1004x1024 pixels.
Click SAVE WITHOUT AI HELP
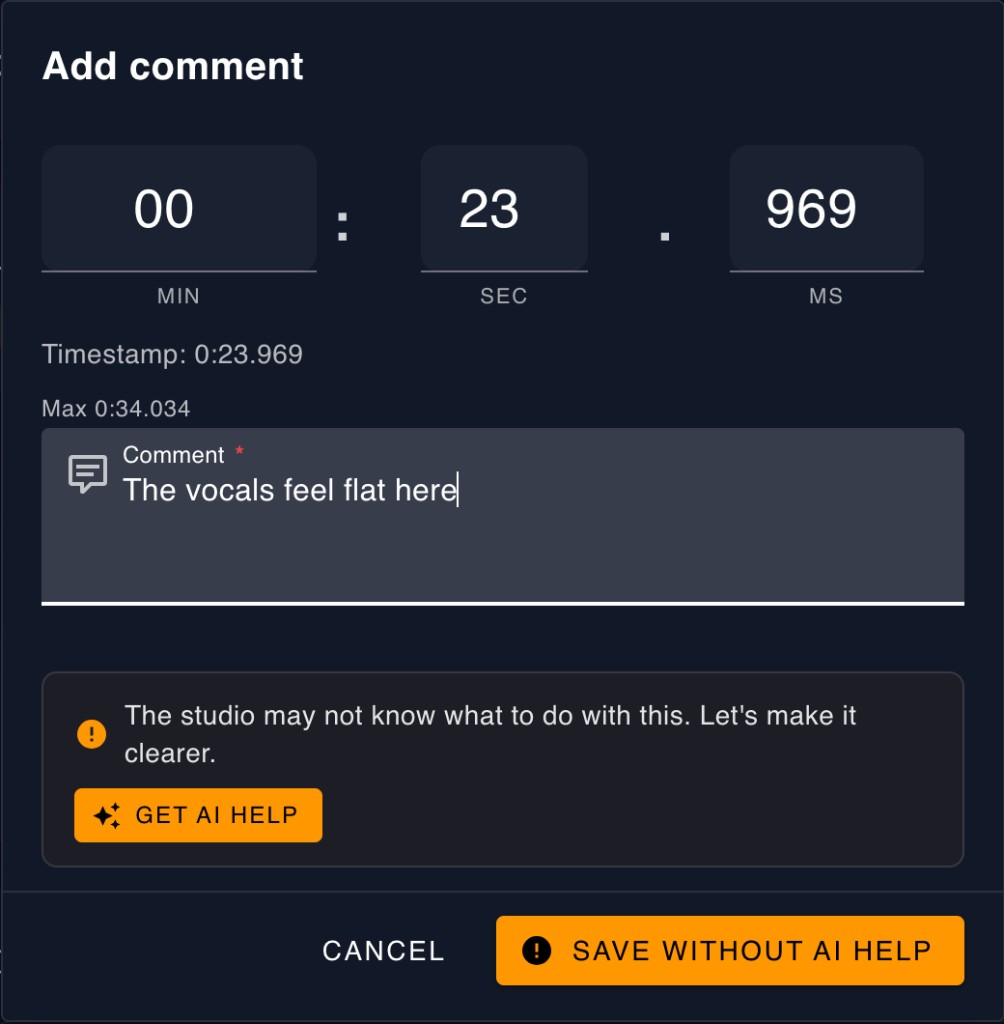click(x=730, y=950)
